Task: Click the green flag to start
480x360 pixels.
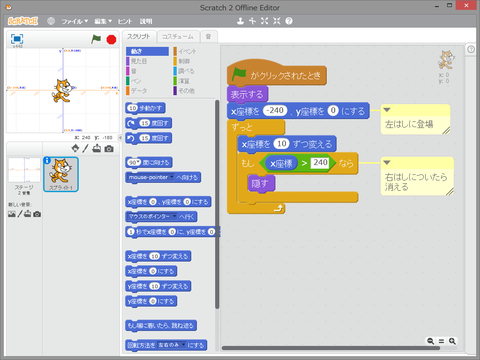Action: pyautogui.click(x=96, y=39)
